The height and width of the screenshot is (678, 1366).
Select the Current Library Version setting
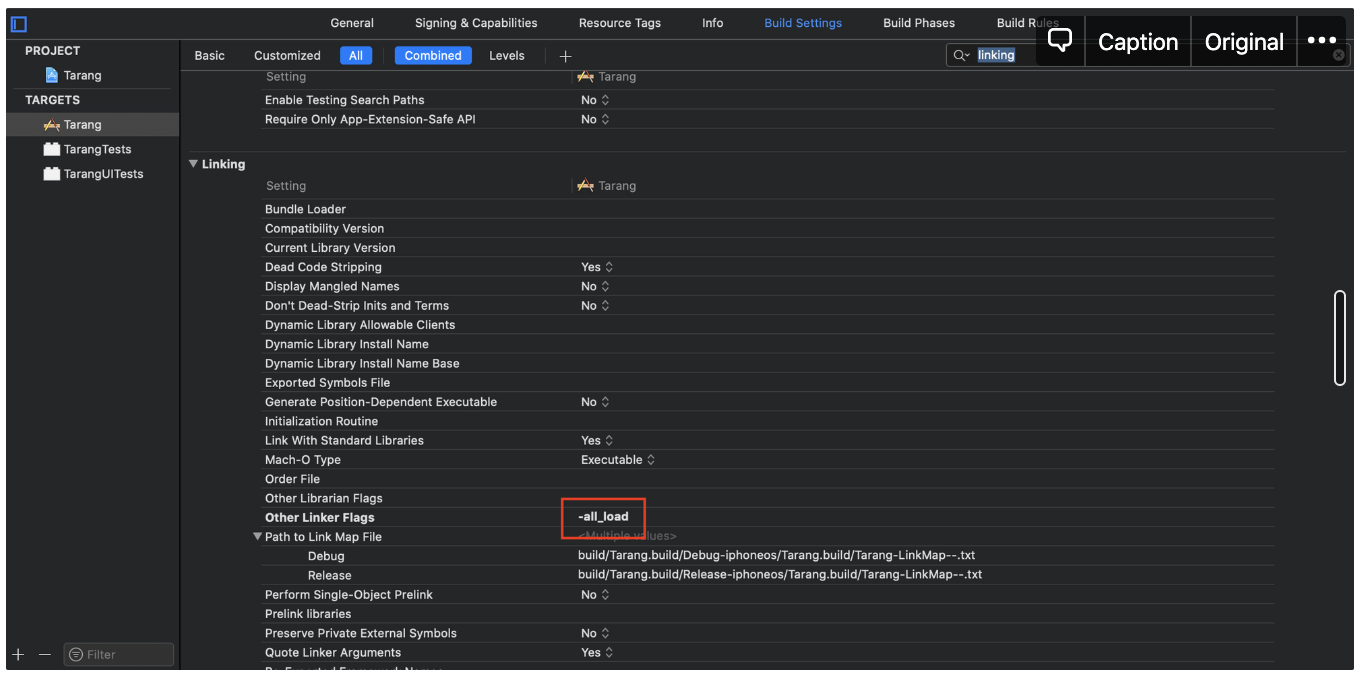(x=330, y=248)
